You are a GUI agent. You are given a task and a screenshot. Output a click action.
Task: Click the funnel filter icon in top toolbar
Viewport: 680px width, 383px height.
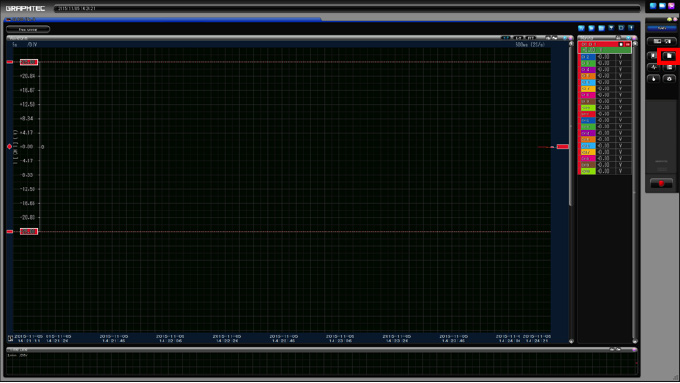tap(611, 28)
